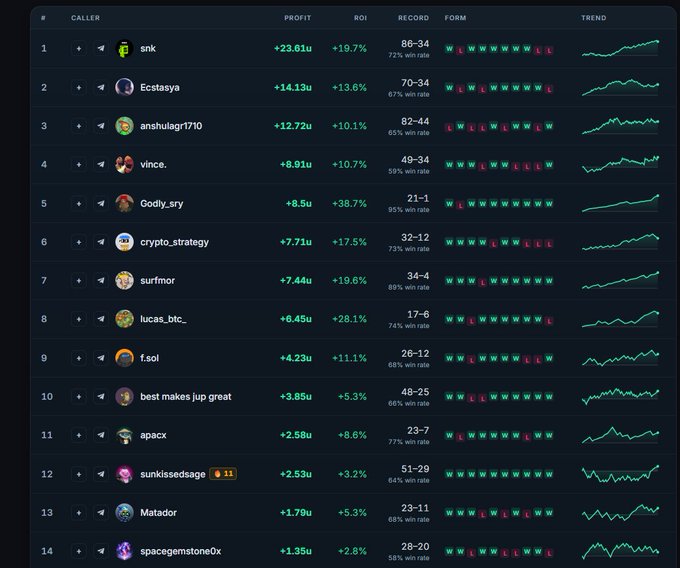Click Matador's avatar image
The height and width of the screenshot is (568, 680).
tap(124, 513)
